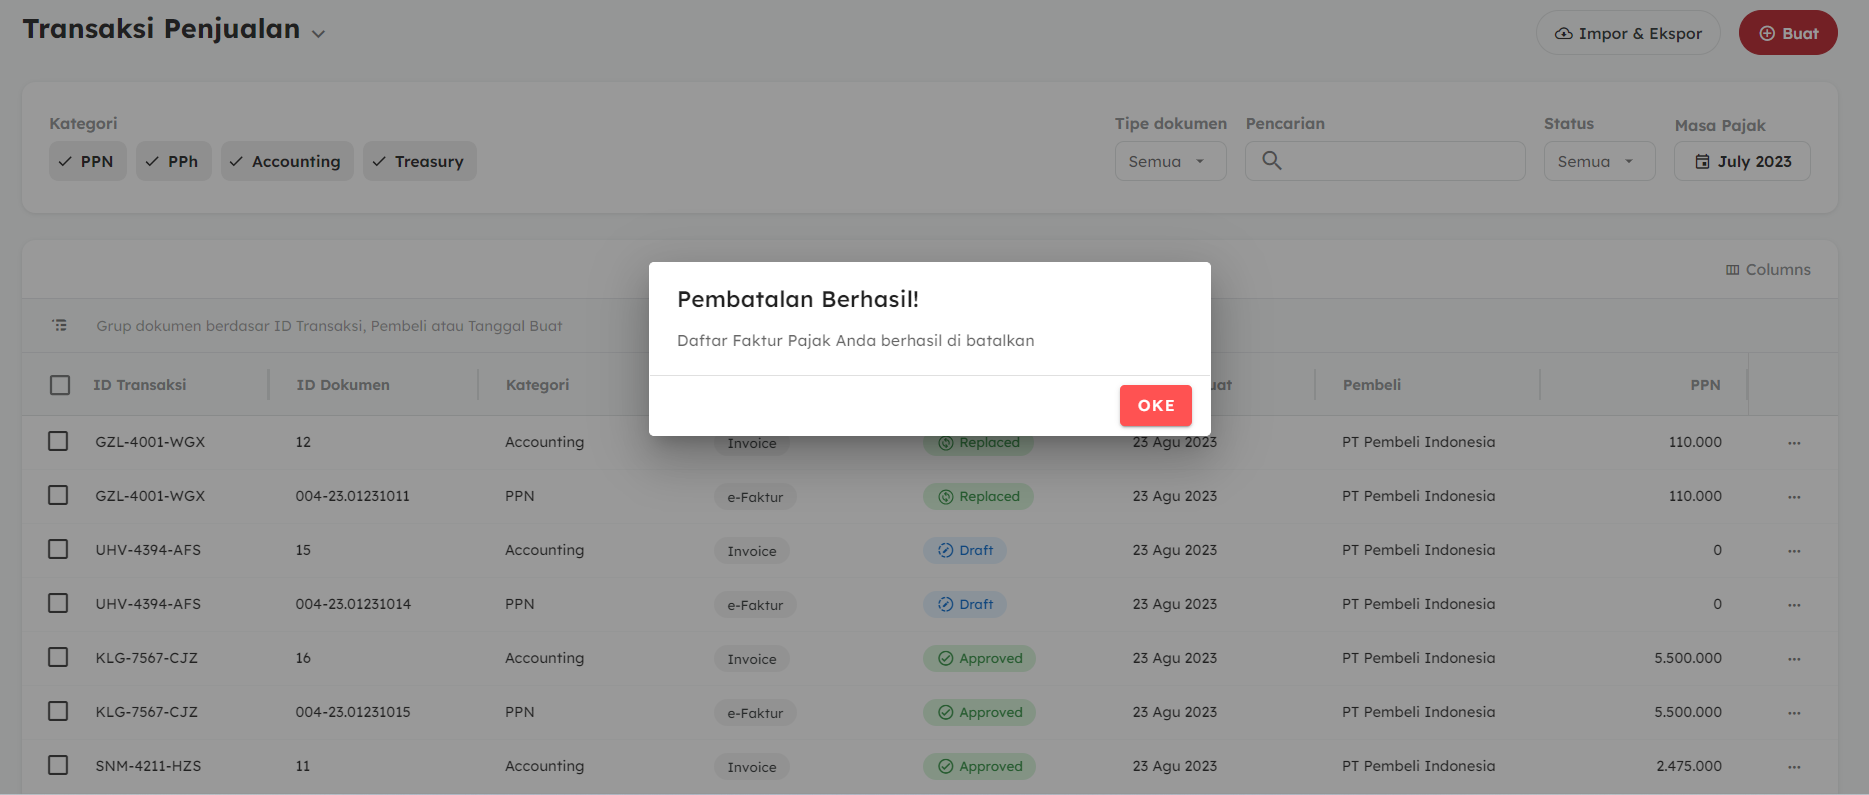Open Impor & Ekspor options
This screenshot has height=795, width=1869.
[1627, 33]
